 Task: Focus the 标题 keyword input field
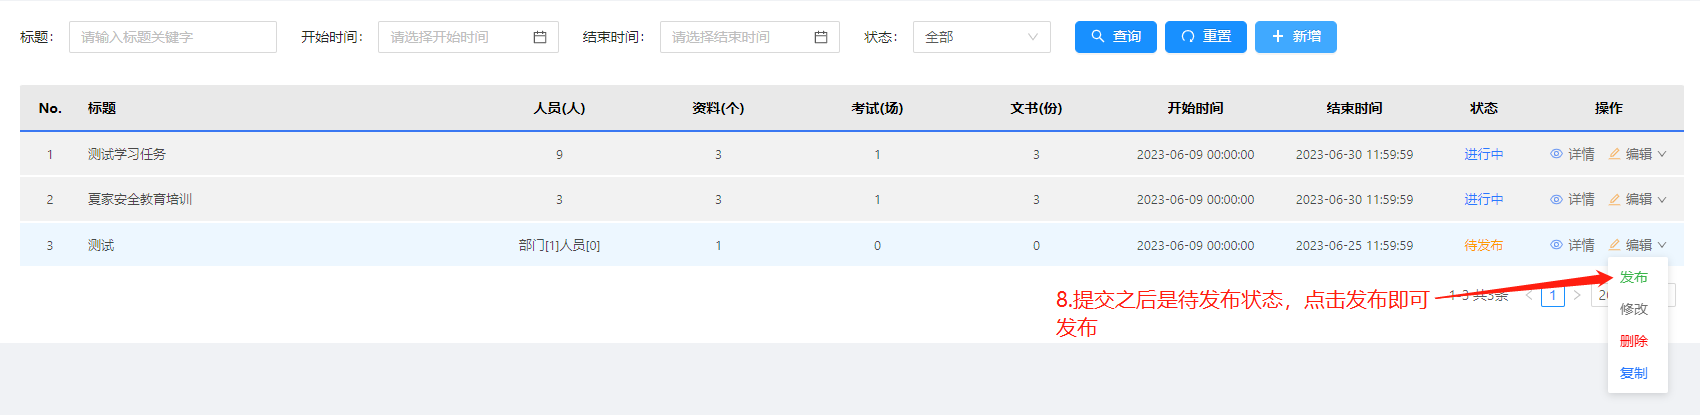(172, 37)
